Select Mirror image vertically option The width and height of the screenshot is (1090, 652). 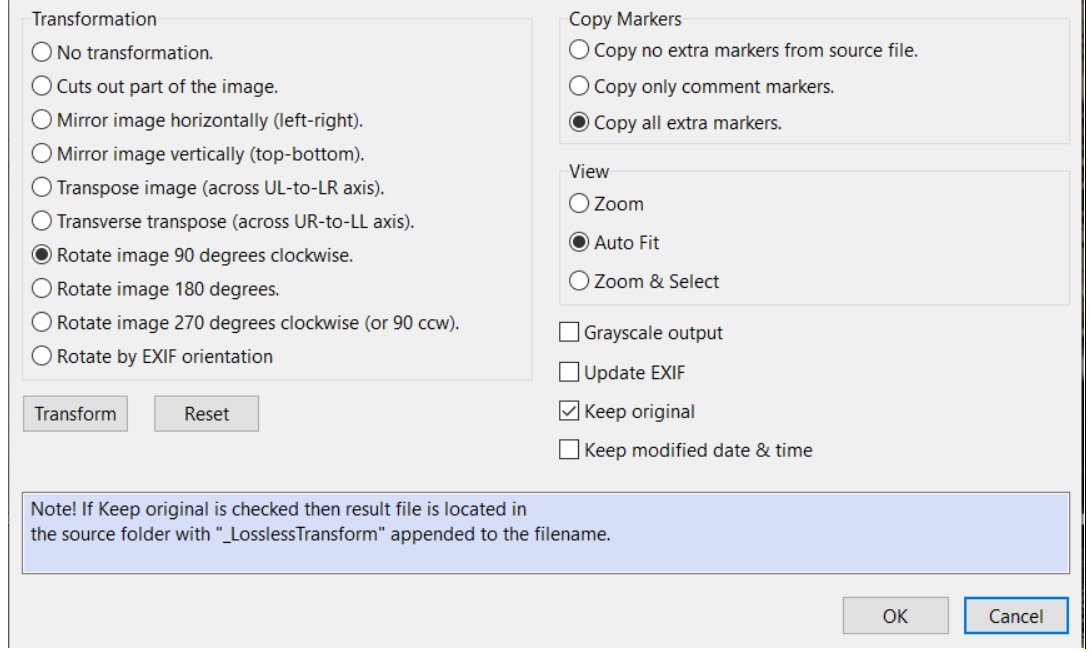(x=42, y=154)
